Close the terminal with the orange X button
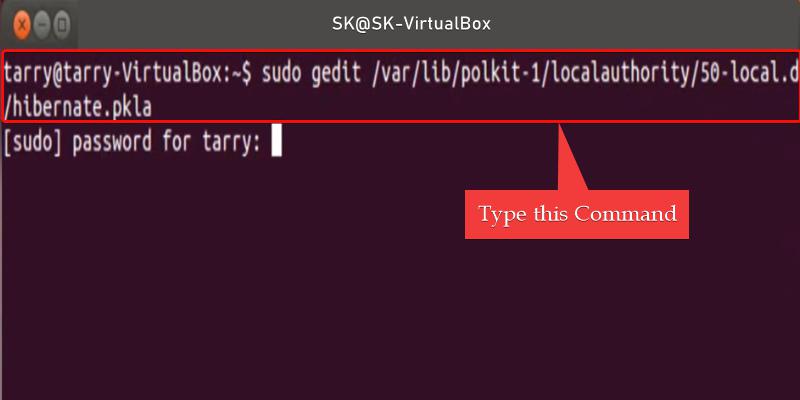 coord(20,21)
